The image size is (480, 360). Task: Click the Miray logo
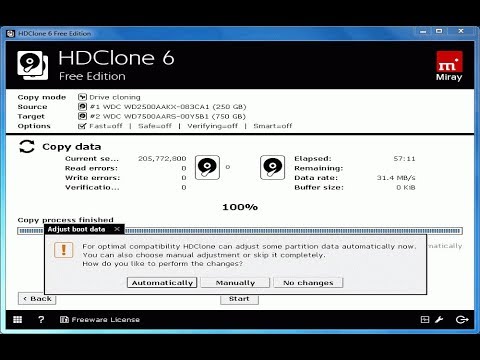(449, 66)
